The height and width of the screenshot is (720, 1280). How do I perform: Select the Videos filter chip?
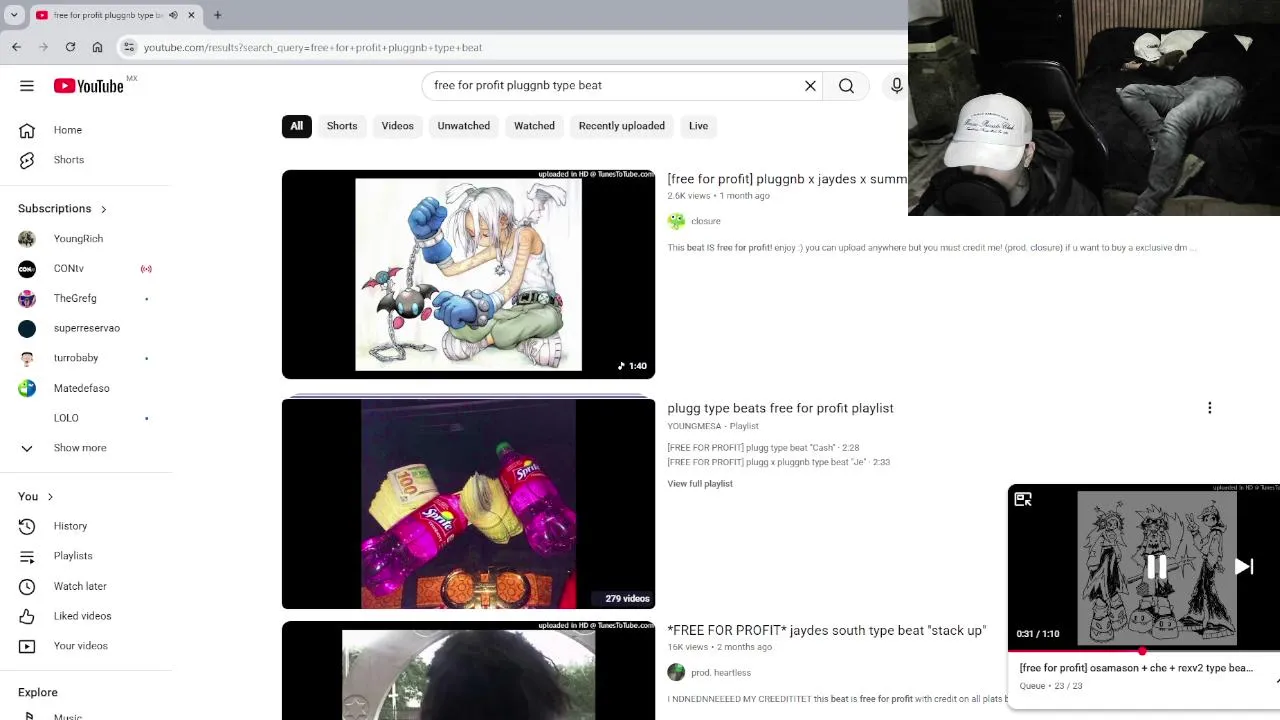tap(397, 126)
